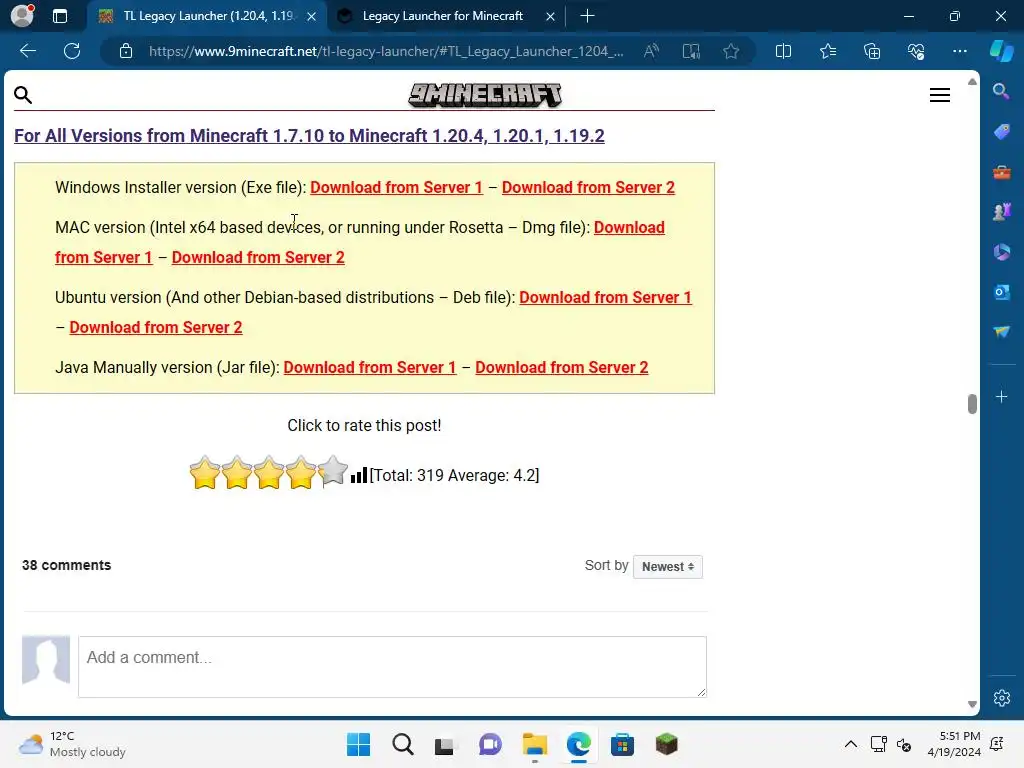Image resolution: width=1024 pixels, height=768 pixels.
Task: Click the page scrollbar thumb
Action: point(972,404)
